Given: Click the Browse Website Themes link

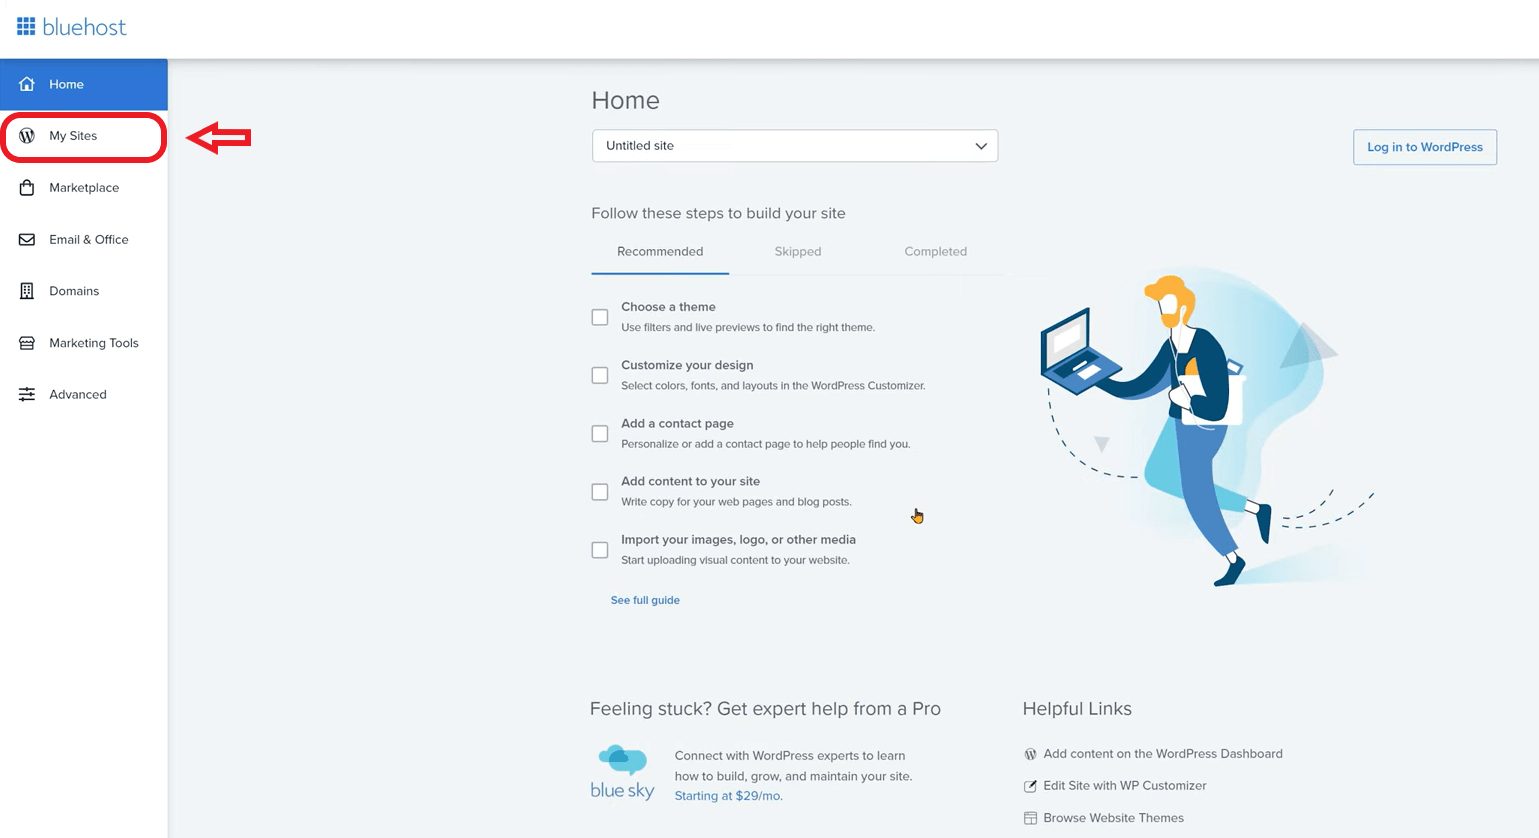Looking at the screenshot, I should (1114, 818).
